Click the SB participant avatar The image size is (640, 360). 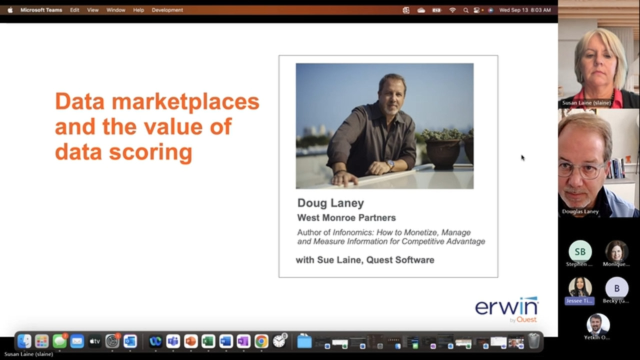pyautogui.click(x=580, y=252)
